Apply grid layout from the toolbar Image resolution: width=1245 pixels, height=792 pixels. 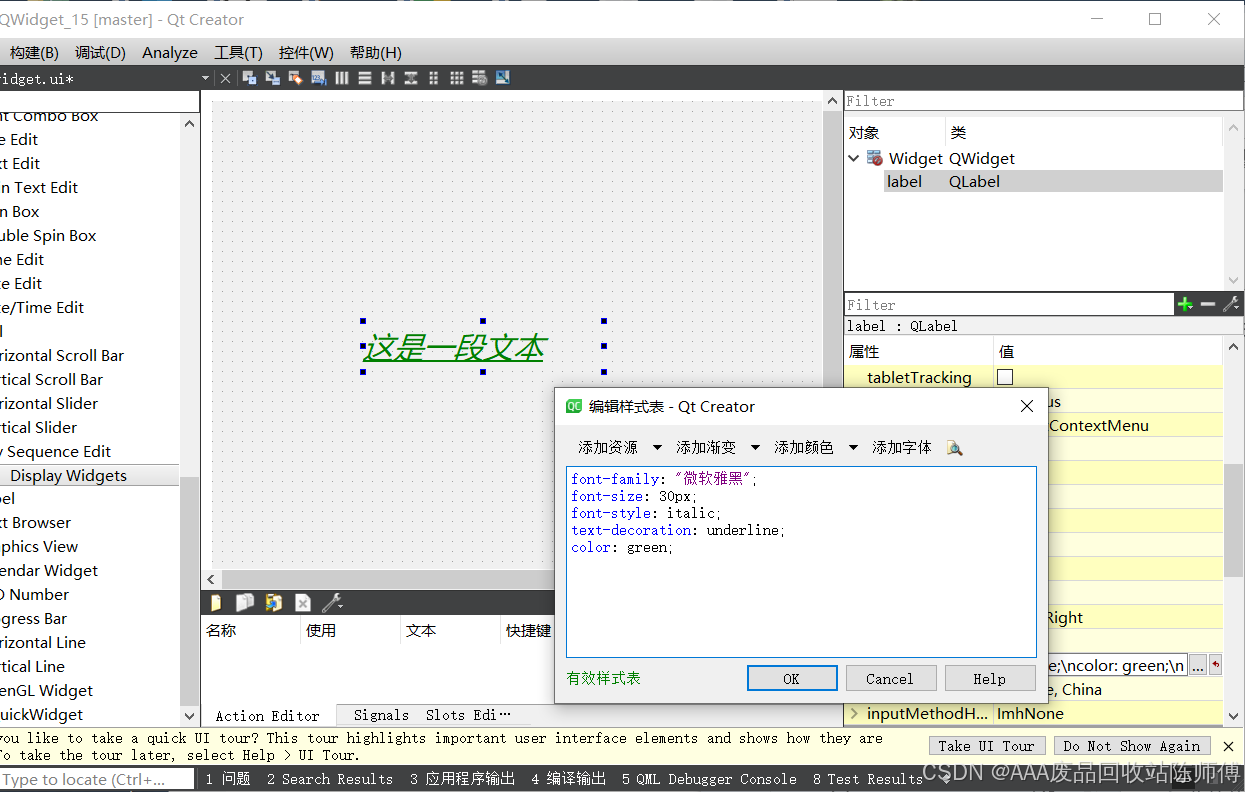pos(457,78)
